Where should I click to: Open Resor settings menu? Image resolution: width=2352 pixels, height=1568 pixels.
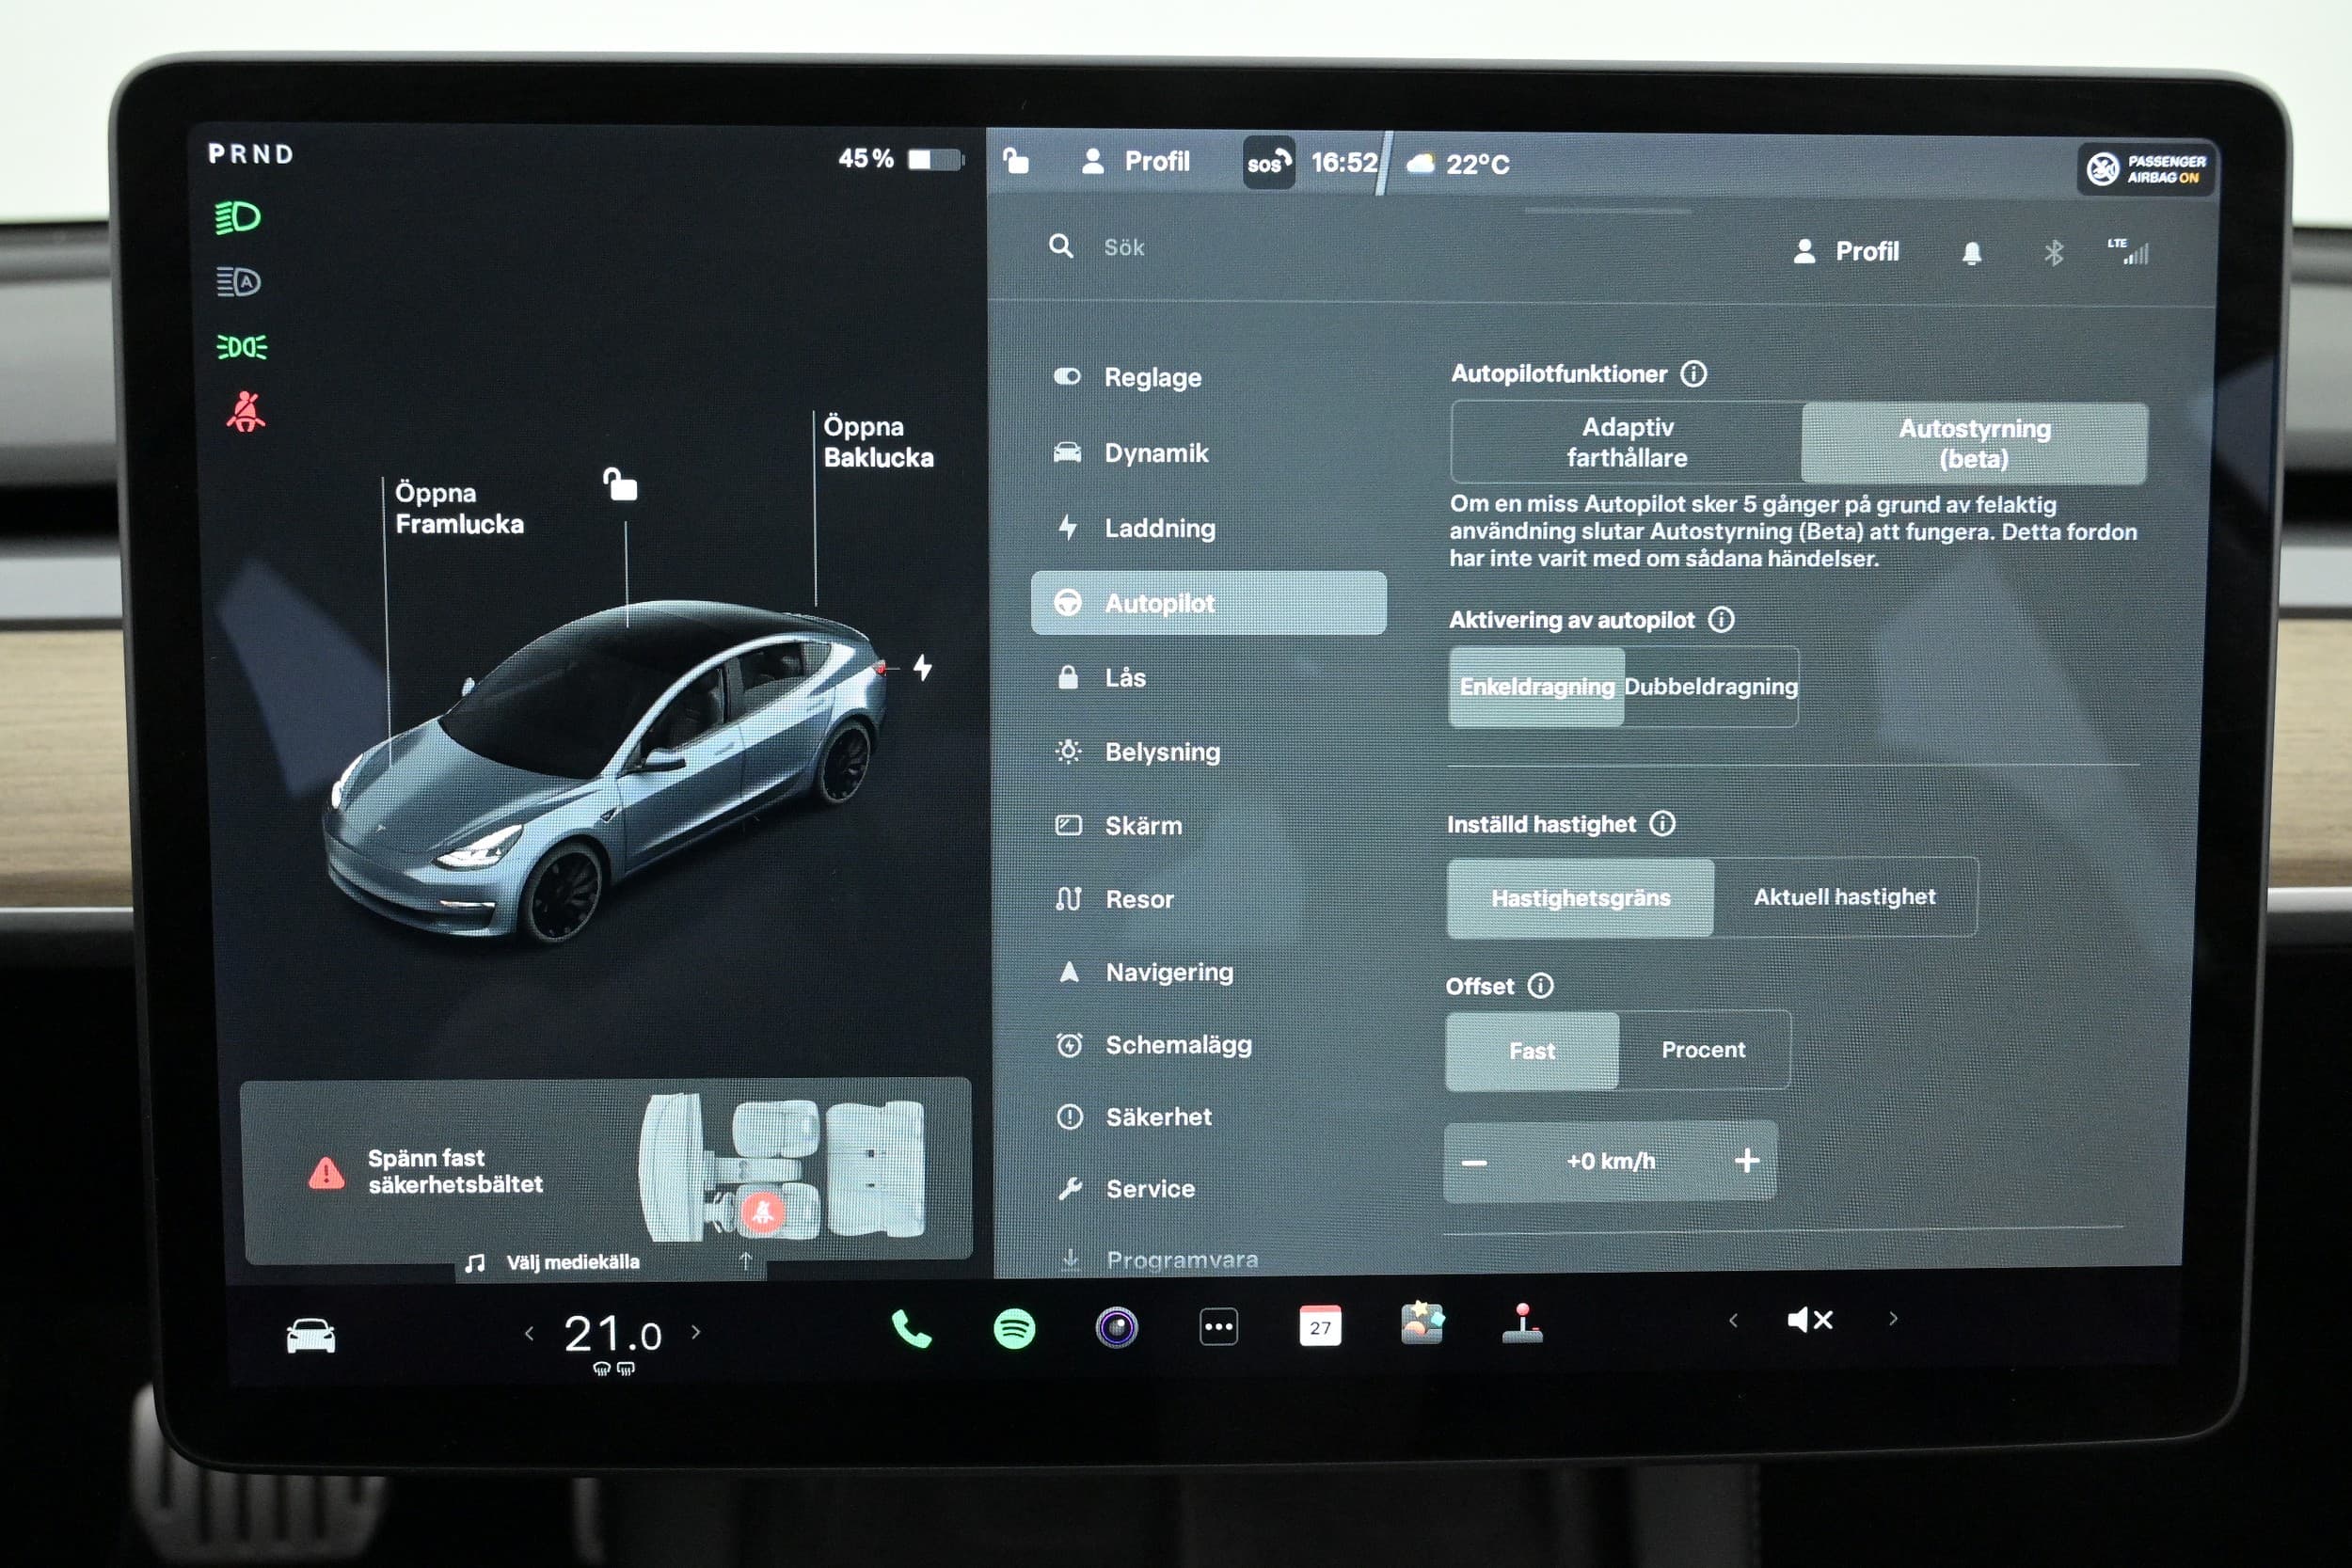tap(1208, 900)
